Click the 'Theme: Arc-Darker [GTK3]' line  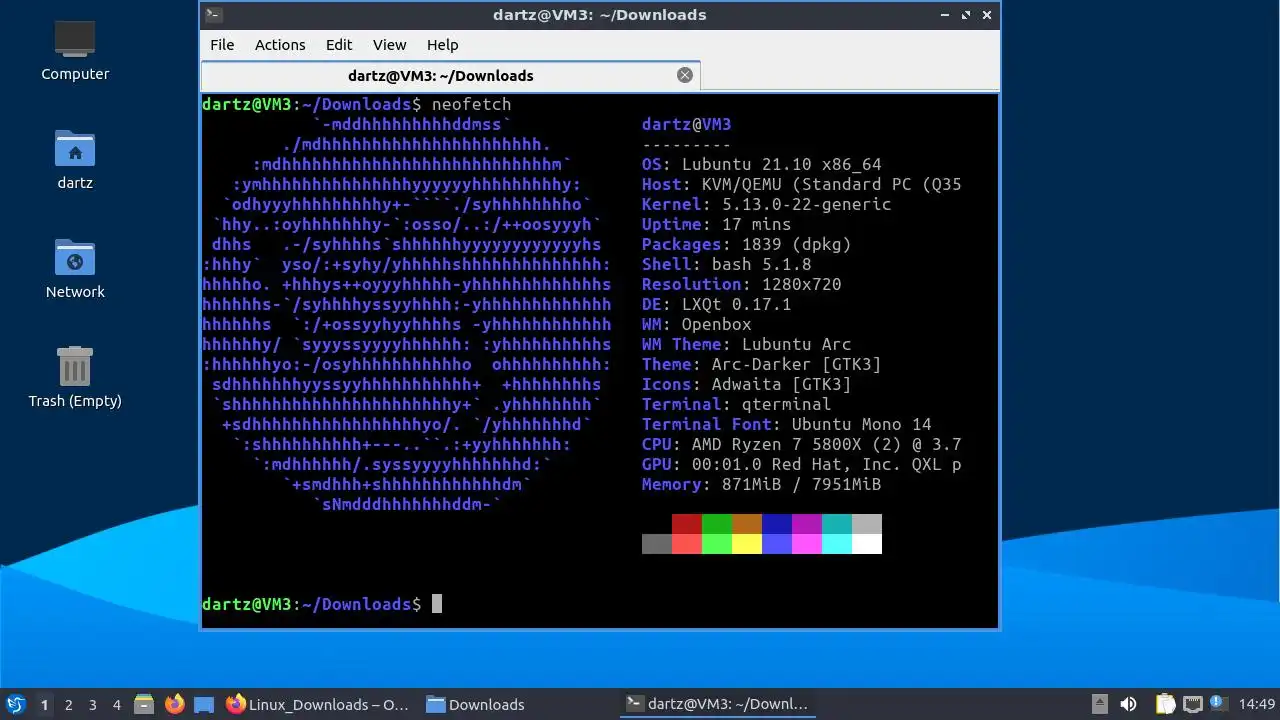(x=762, y=364)
